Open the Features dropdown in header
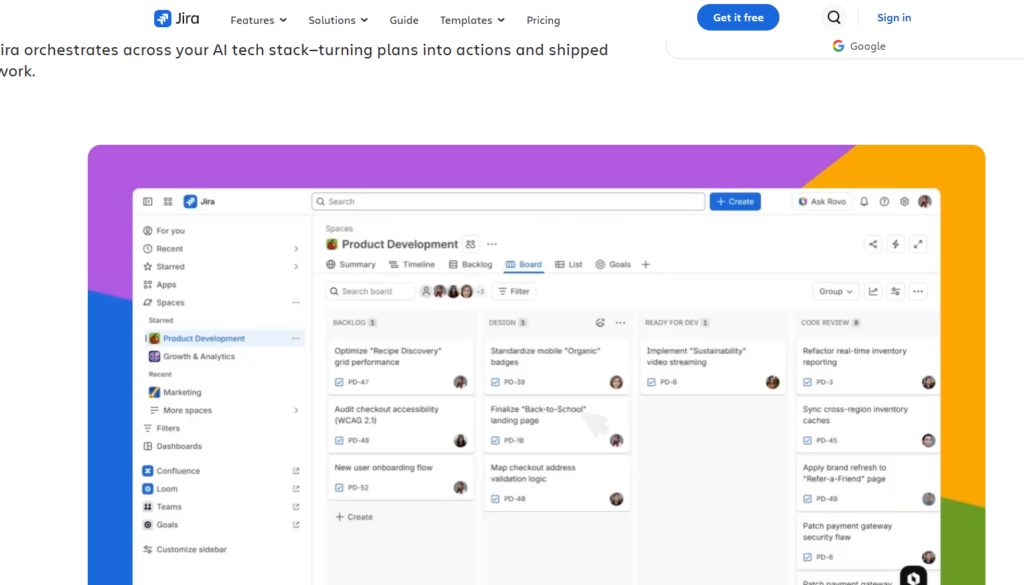This screenshot has width=1024, height=585. click(259, 20)
